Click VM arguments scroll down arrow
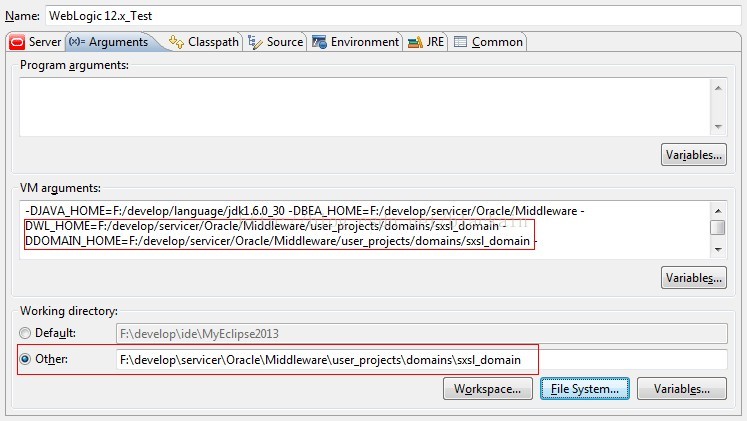Screen dimensions: 747x421 pyautogui.click(x=718, y=250)
